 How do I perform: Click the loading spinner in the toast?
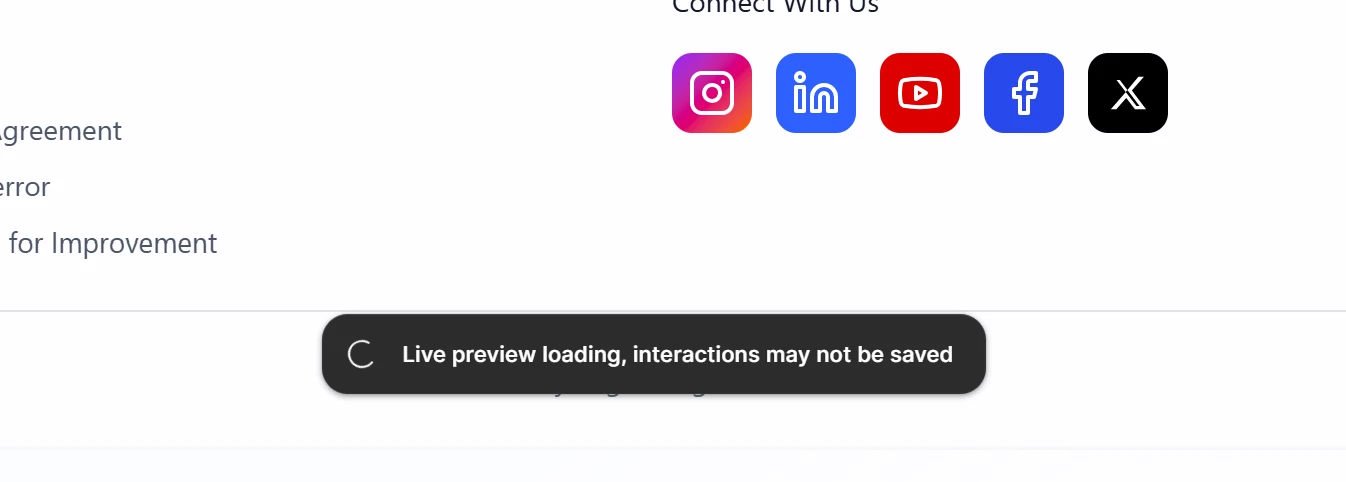click(361, 354)
